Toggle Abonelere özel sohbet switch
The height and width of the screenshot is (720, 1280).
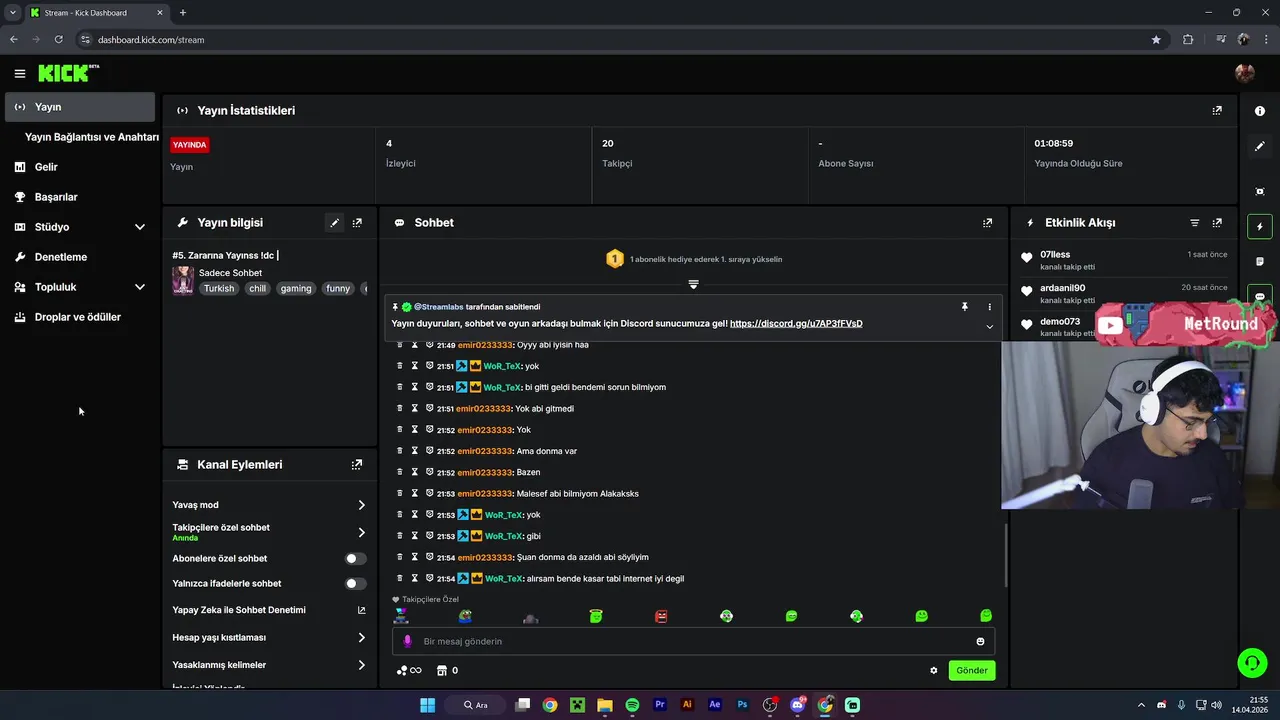(356, 559)
